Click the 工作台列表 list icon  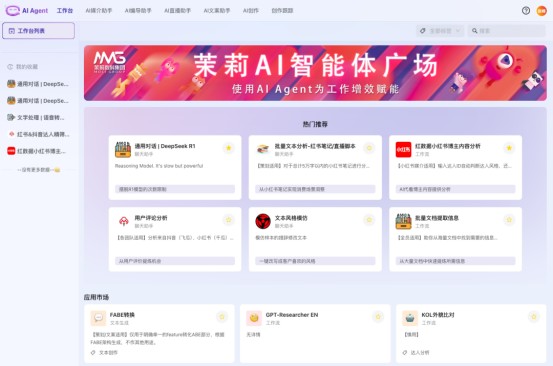12,31
